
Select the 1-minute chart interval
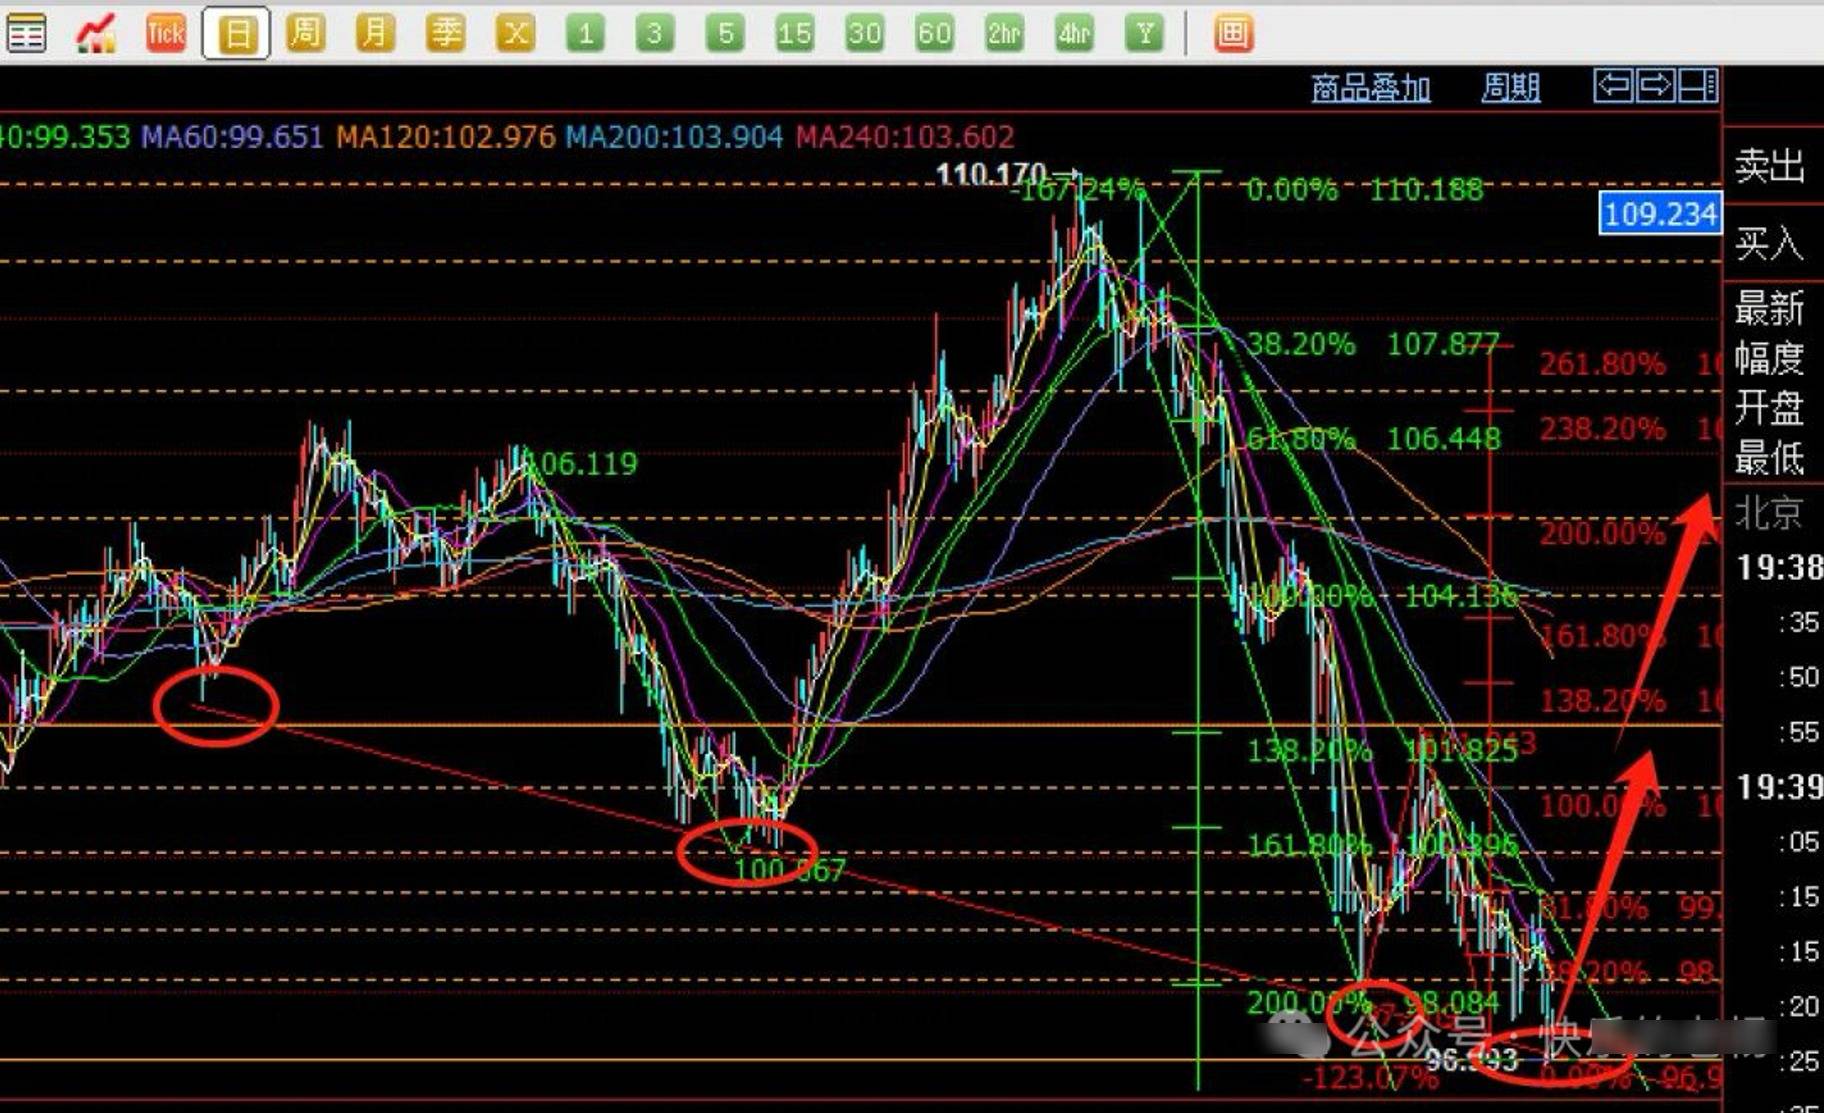[x=585, y=34]
